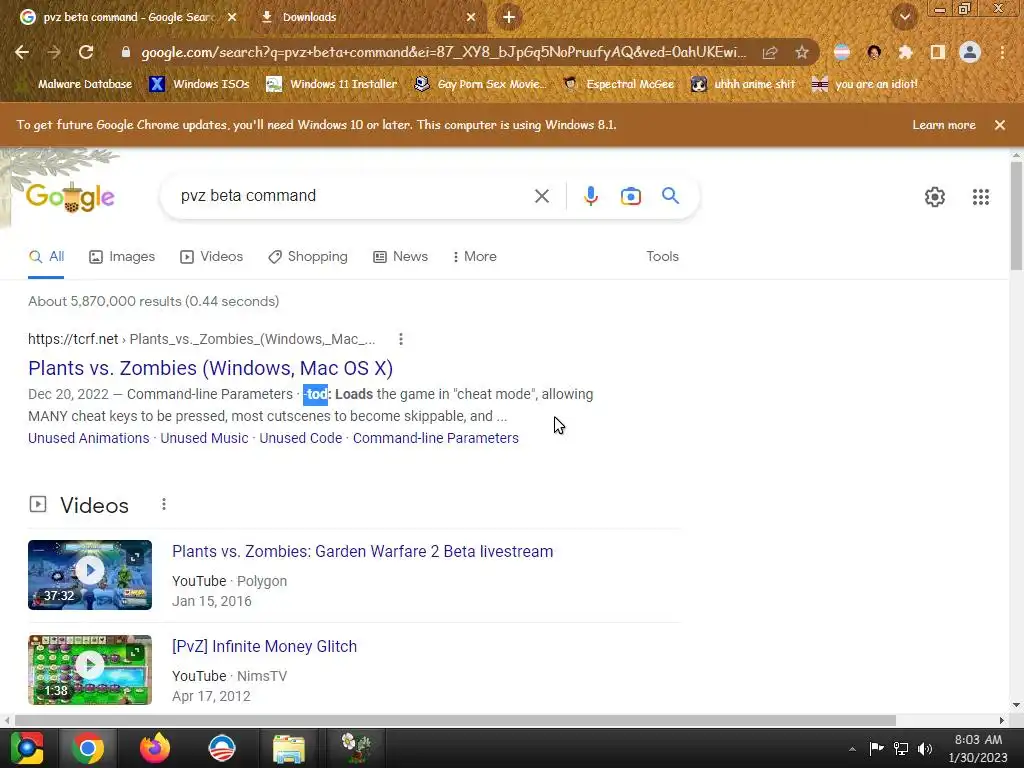
Task: Start voice search with the microphone
Action: (590, 196)
